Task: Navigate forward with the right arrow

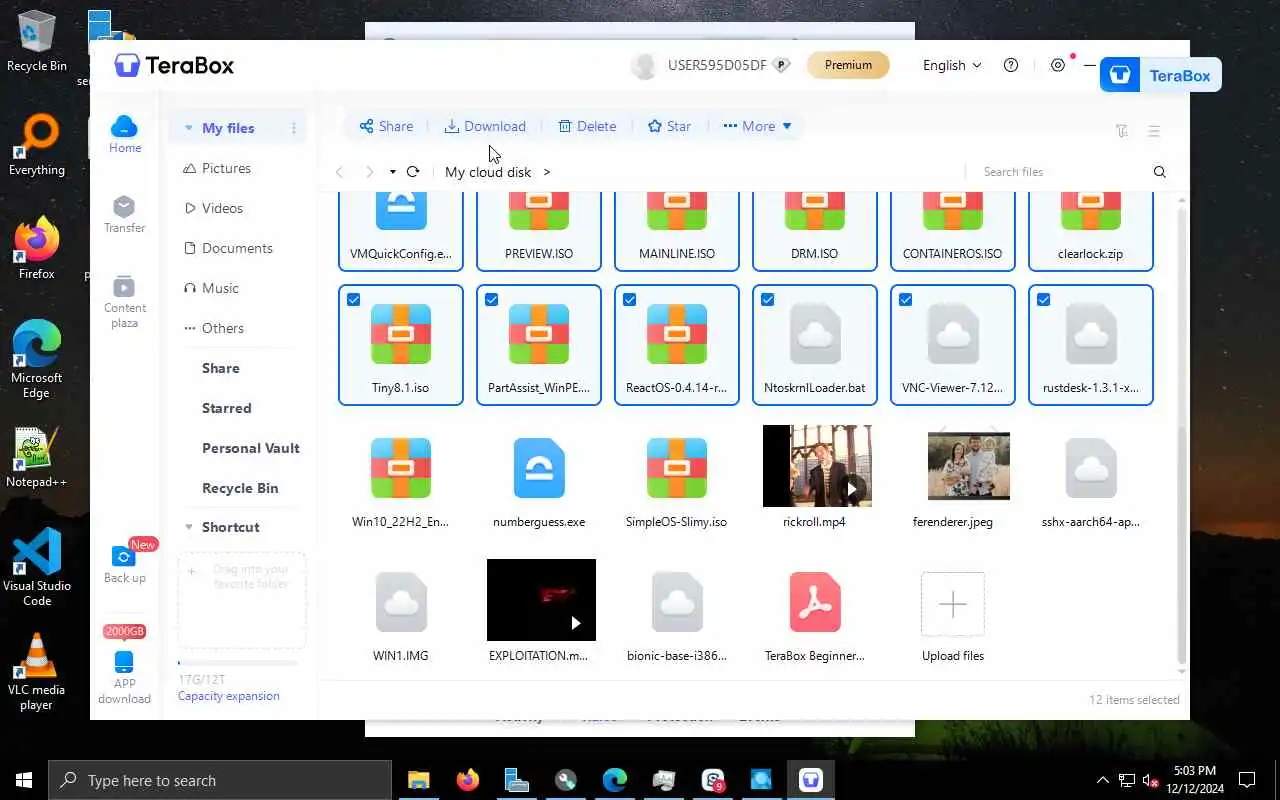Action: pos(369,172)
